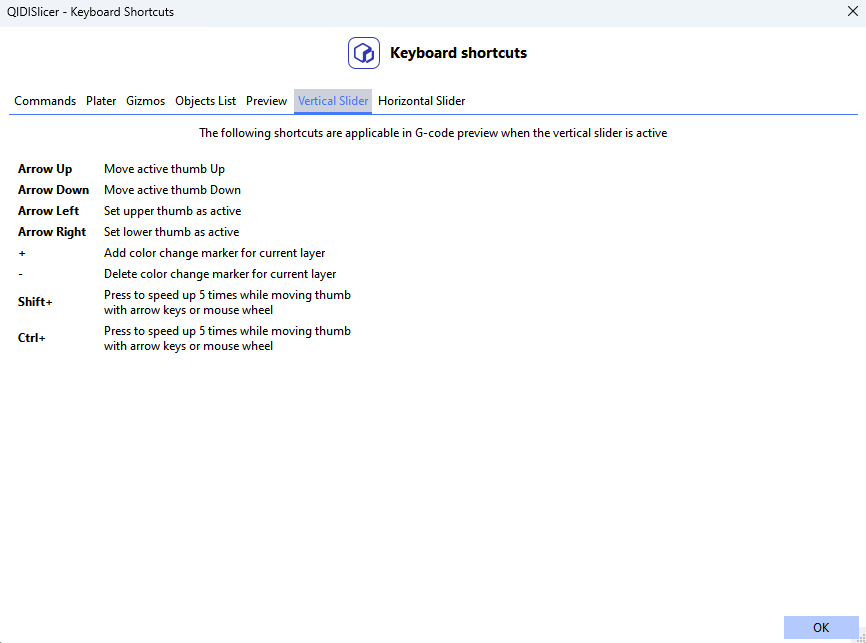866x643 pixels.
Task: Click the Arrow Up shortcut label
Action: pos(45,169)
